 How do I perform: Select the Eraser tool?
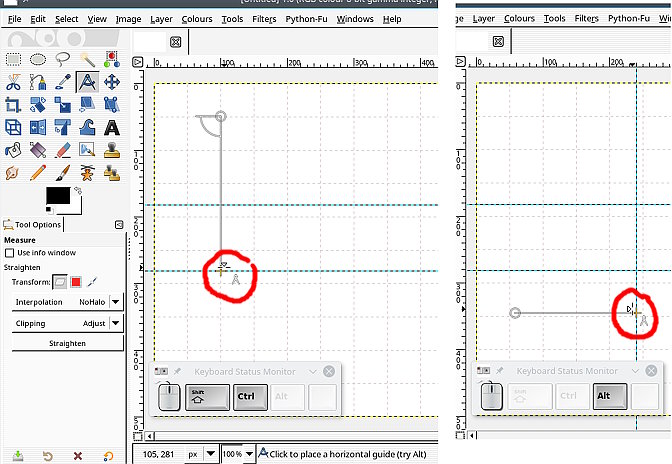click(x=63, y=150)
